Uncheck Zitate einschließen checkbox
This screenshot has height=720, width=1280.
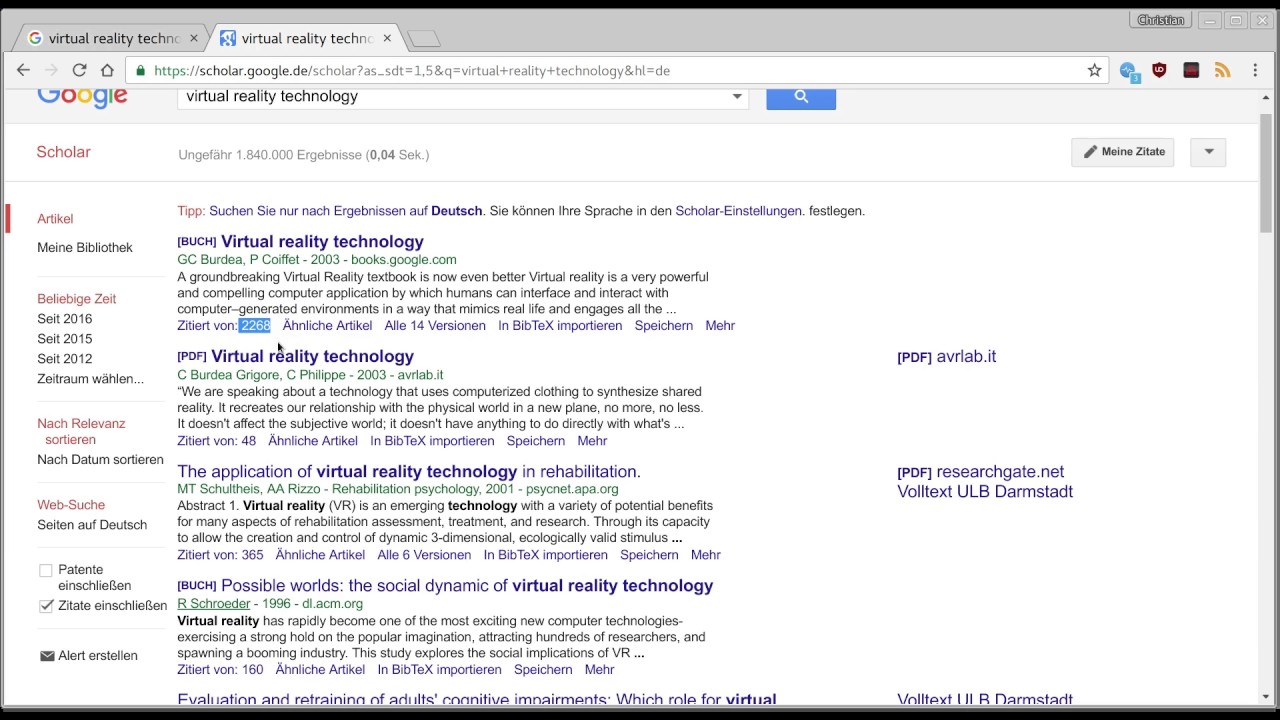46,605
